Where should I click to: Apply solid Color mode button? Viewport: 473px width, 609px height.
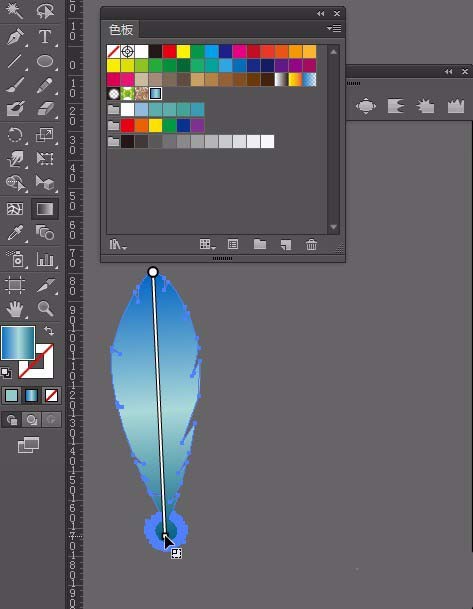12,396
